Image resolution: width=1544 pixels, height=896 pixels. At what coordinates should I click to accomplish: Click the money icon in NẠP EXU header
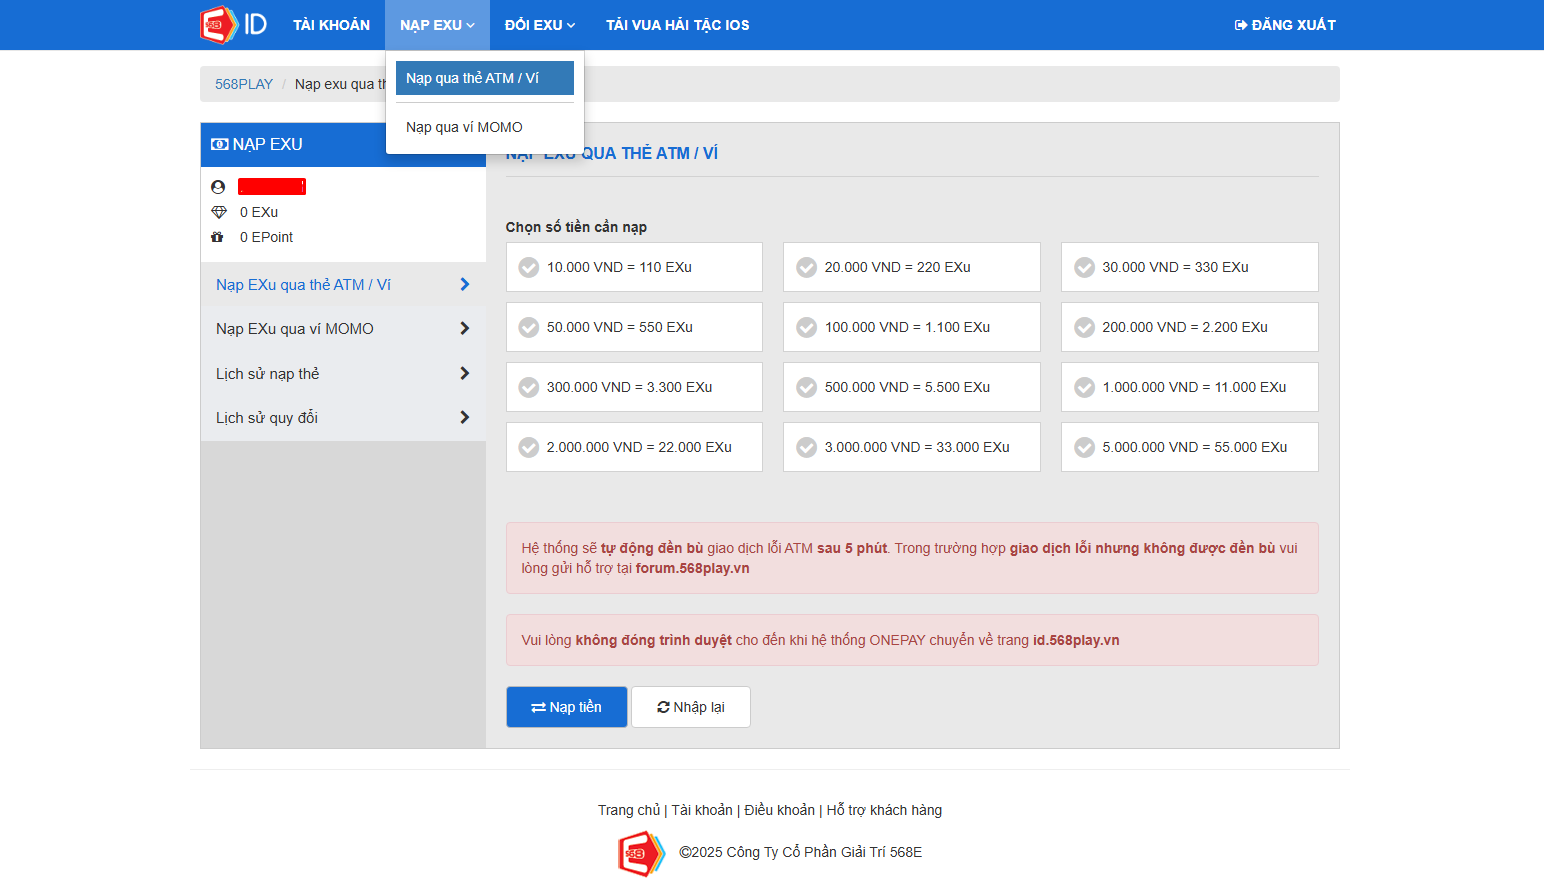(220, 144)
